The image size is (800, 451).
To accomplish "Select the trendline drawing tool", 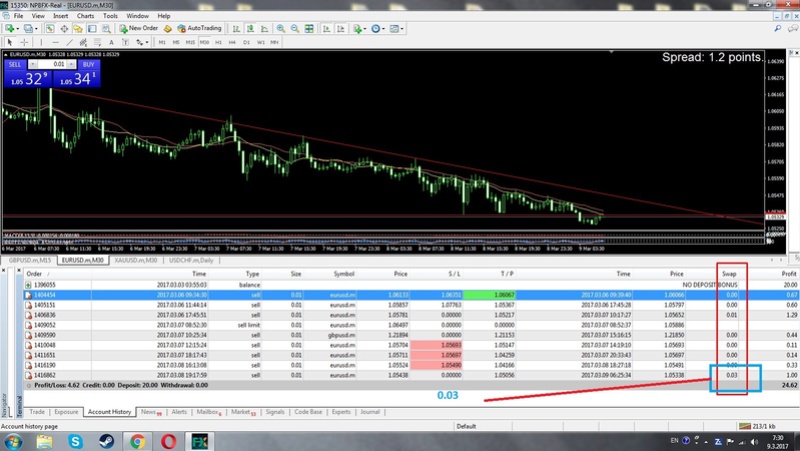I will tap(69, 42).
